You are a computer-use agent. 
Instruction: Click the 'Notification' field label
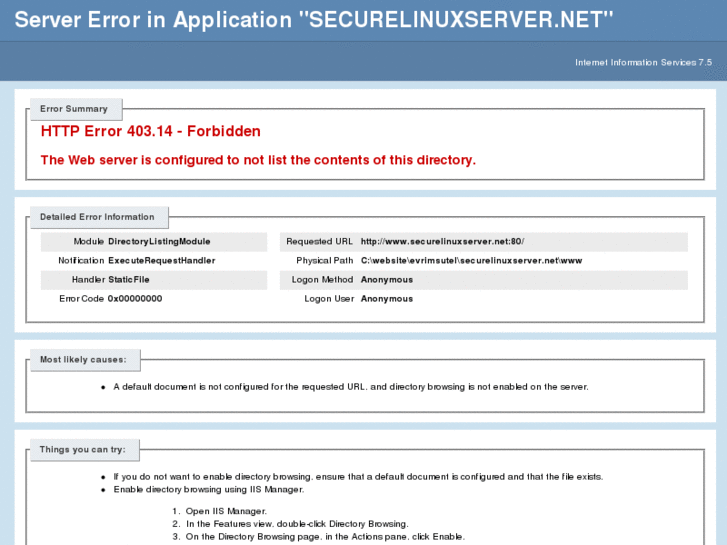click(81, 260)
